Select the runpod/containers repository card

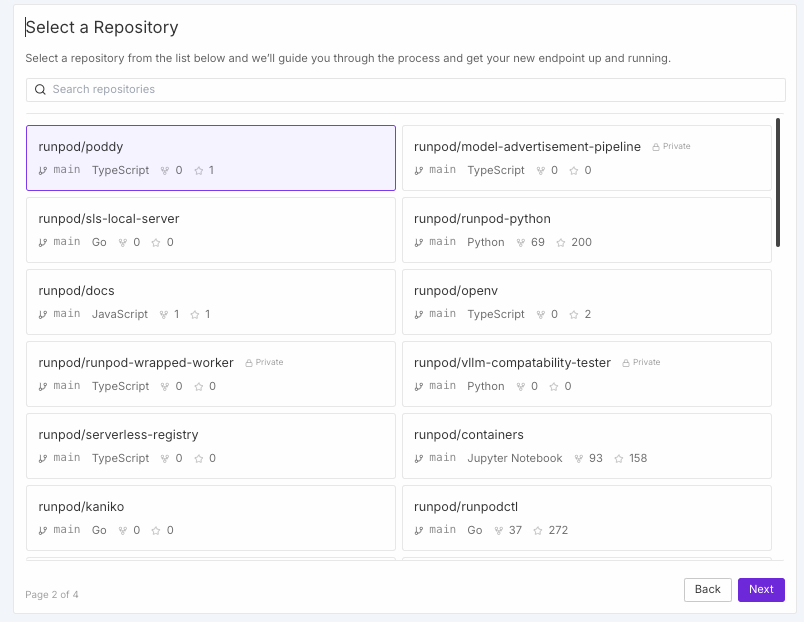[586, 445]
